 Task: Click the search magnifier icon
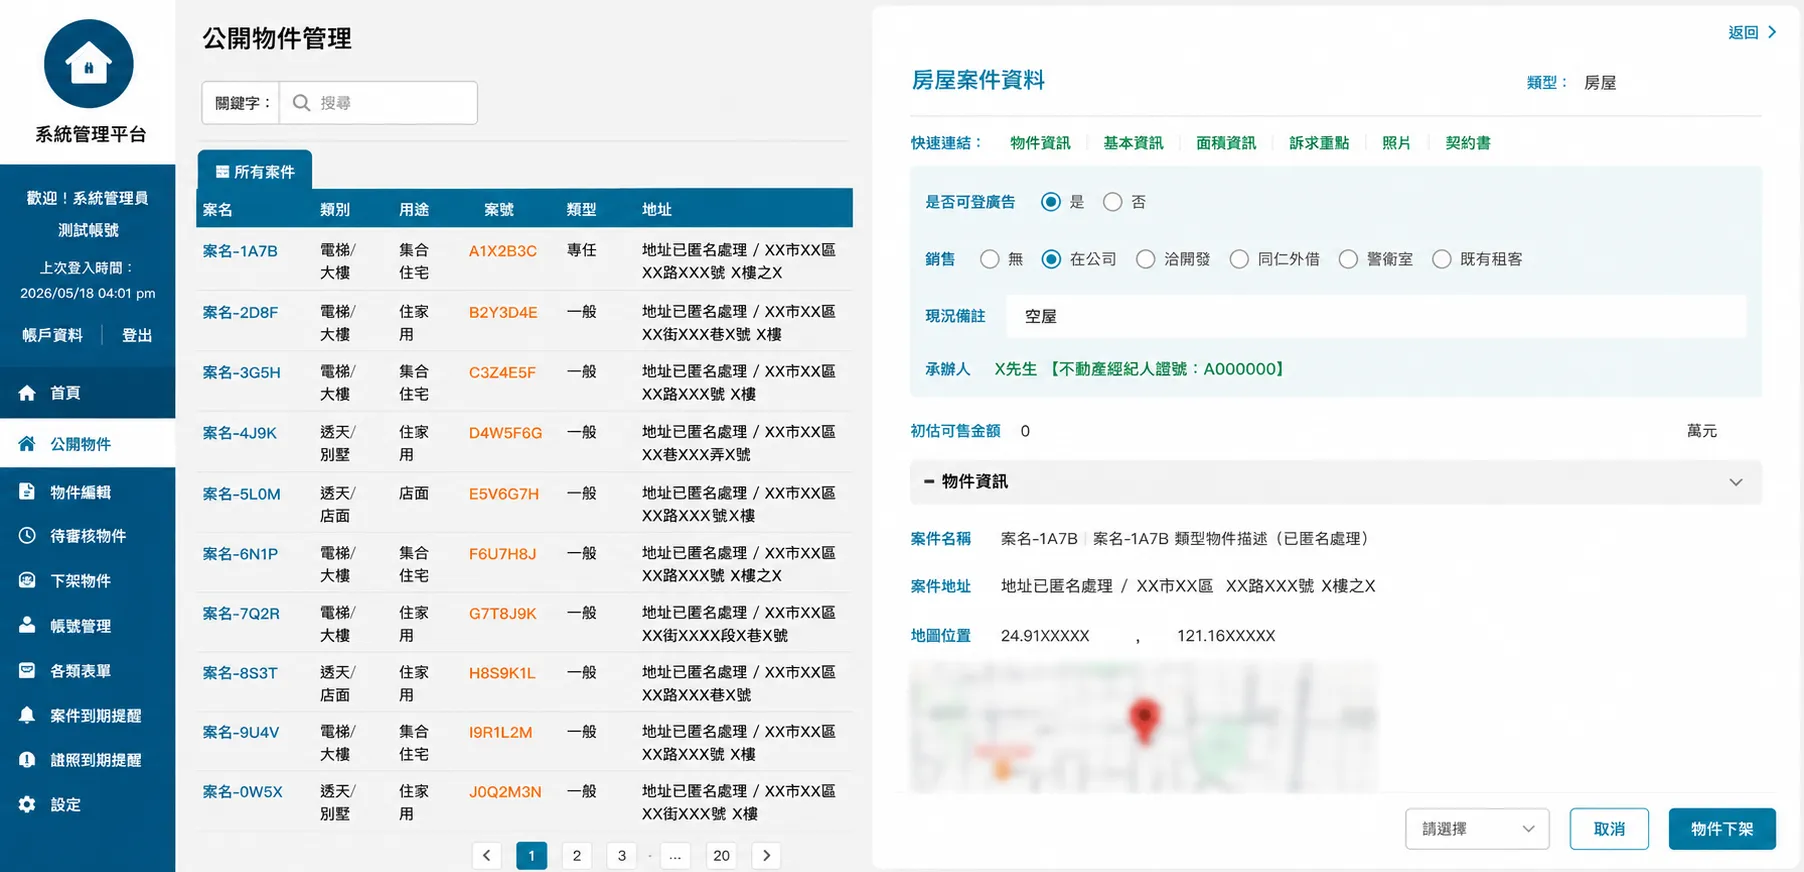tap(301, 103)
